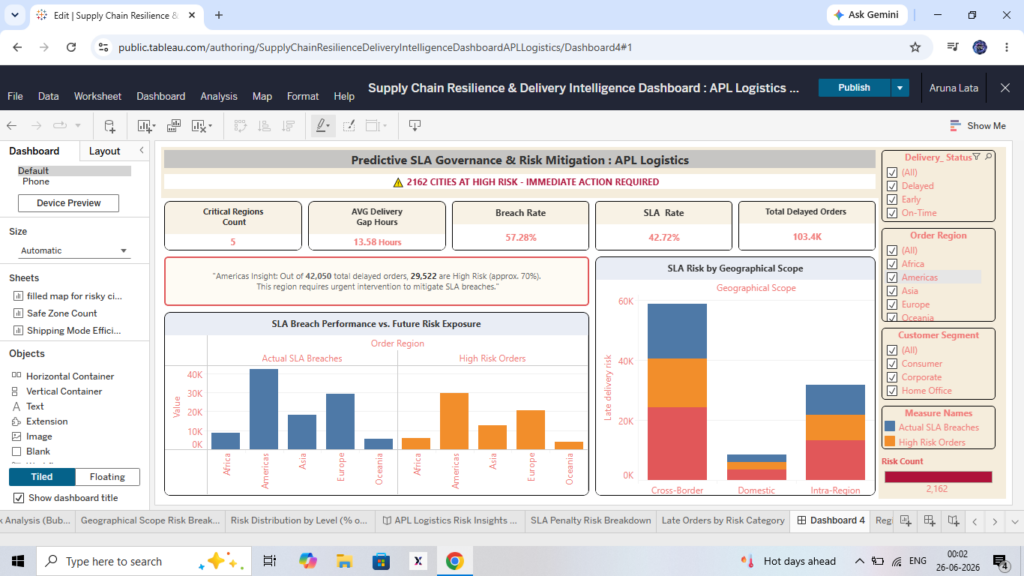Viewport: 1024px width, 576px height.
Task: Open the Worksheet menu
Action: point(97,96)
